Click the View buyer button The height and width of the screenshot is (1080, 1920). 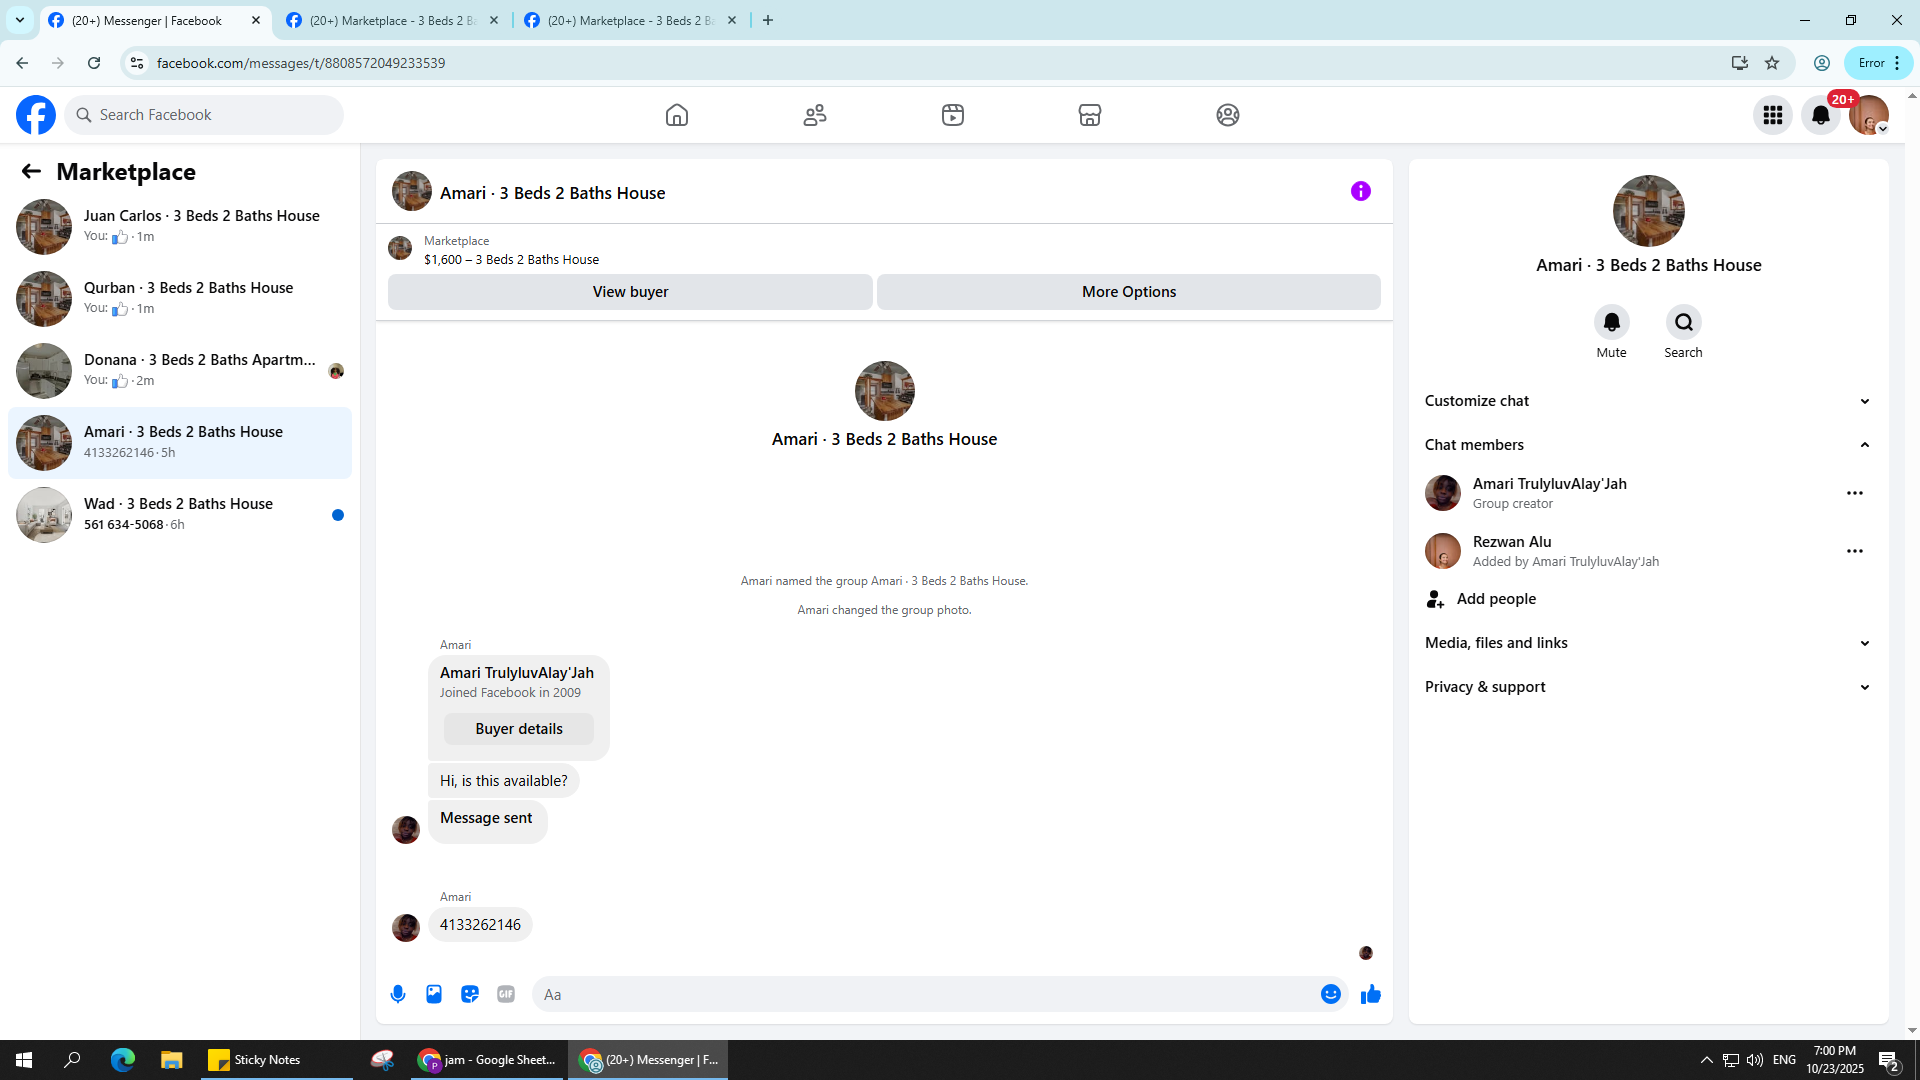[630, 292]
